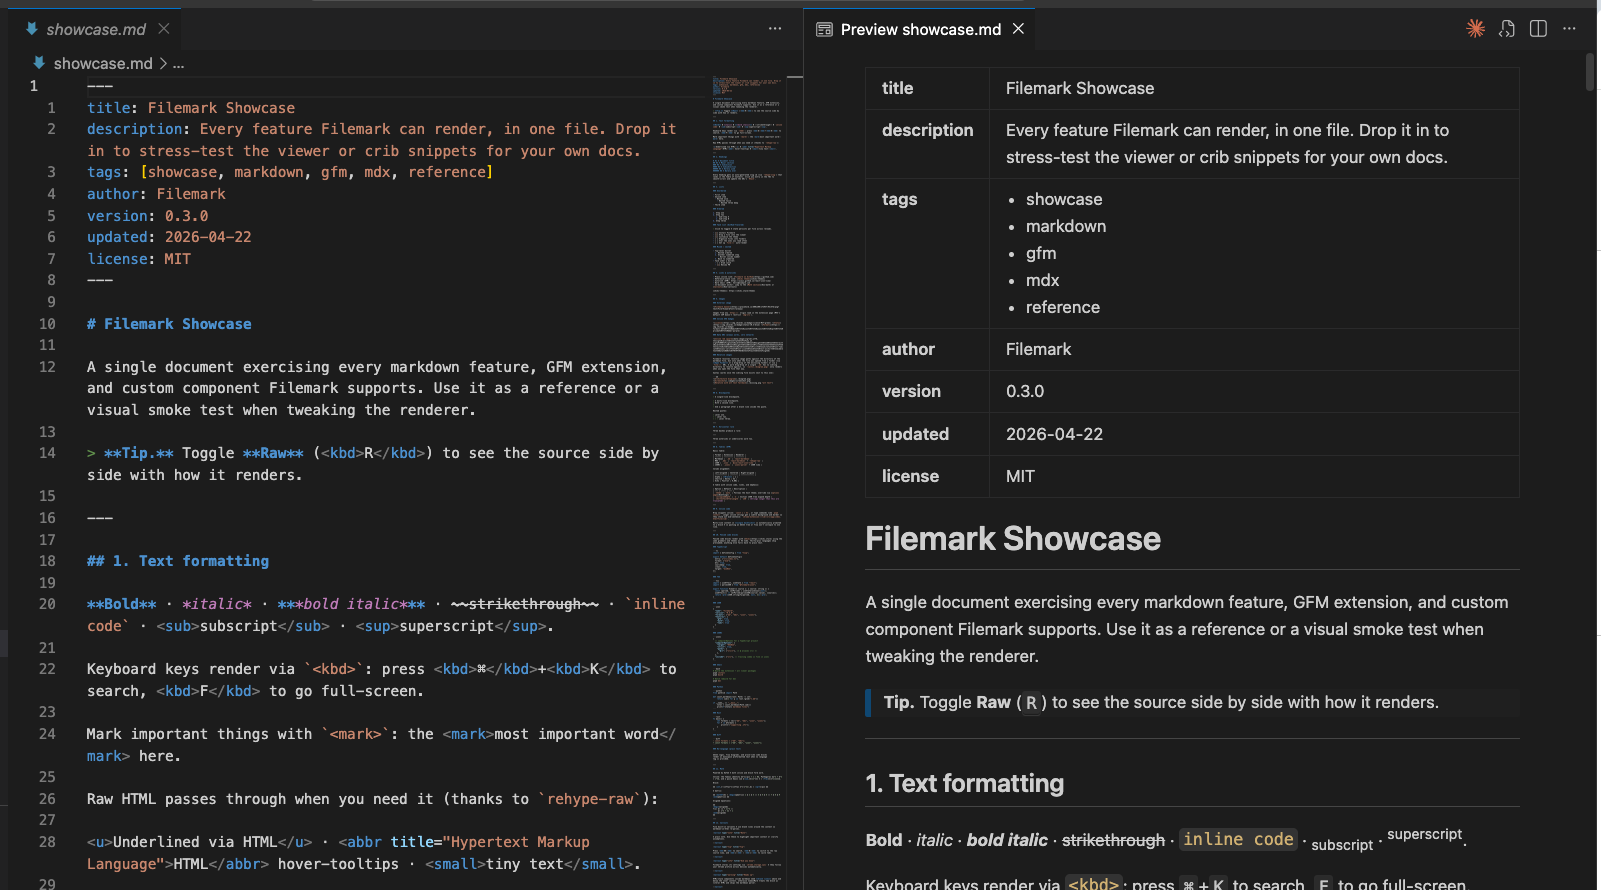Switch to the showcase.md editor tab

(96, 29)
